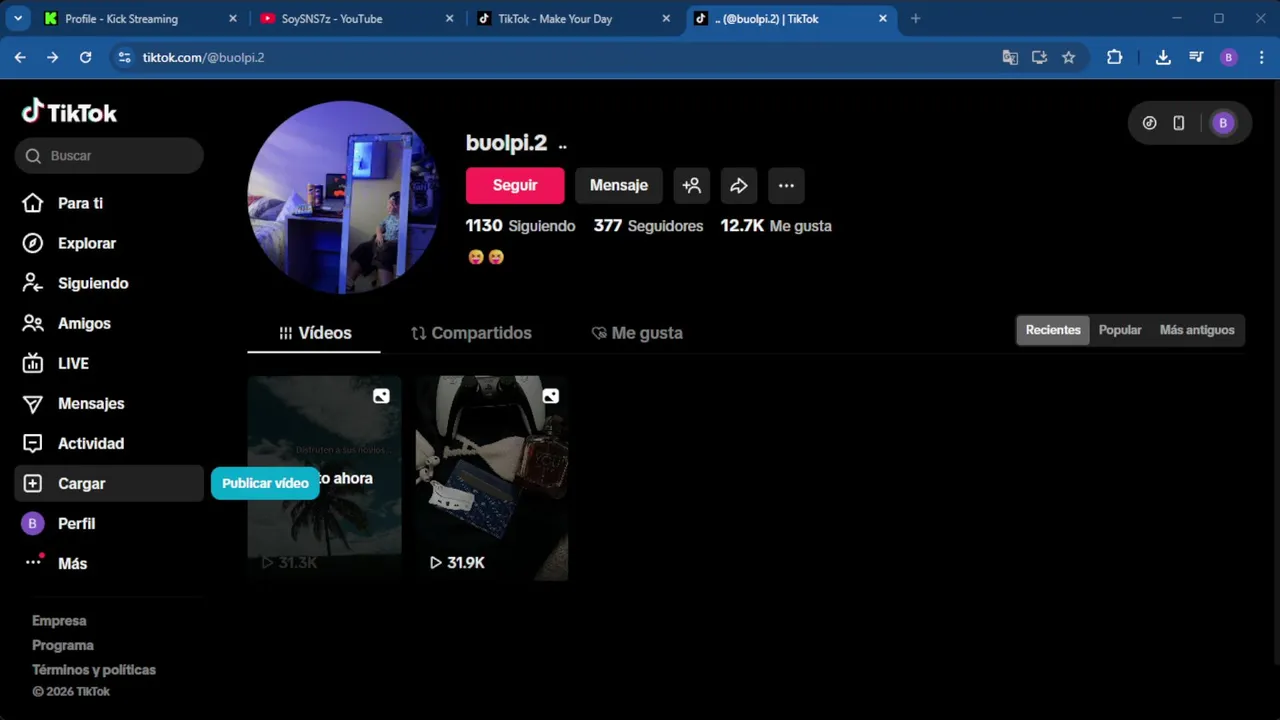Image resolution: width=1280 pixels, height=720 pixels.
Task: Click the B avatar in top-right pill
Action: click(x=1223, y=123)
